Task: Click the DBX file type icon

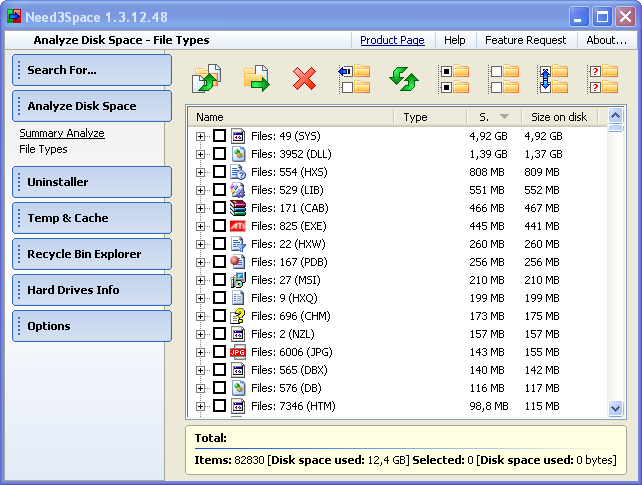Action: (x=238, y=370)
